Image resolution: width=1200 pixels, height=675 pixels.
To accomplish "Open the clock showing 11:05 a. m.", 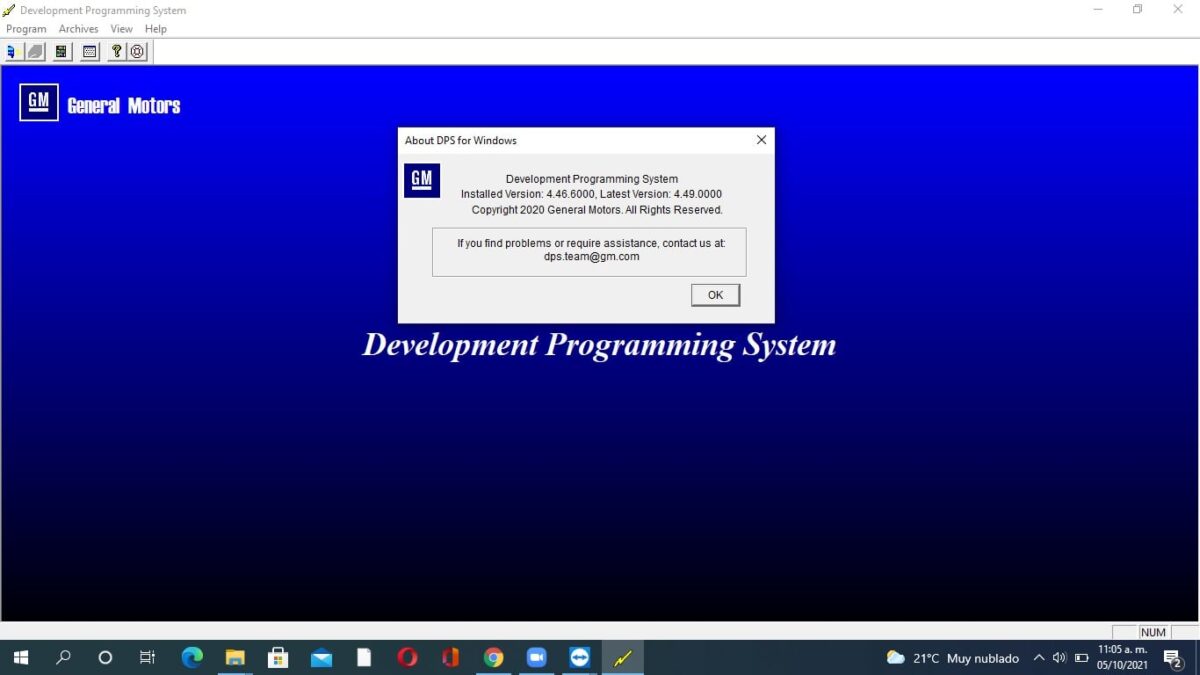I will coord(1122,657).
